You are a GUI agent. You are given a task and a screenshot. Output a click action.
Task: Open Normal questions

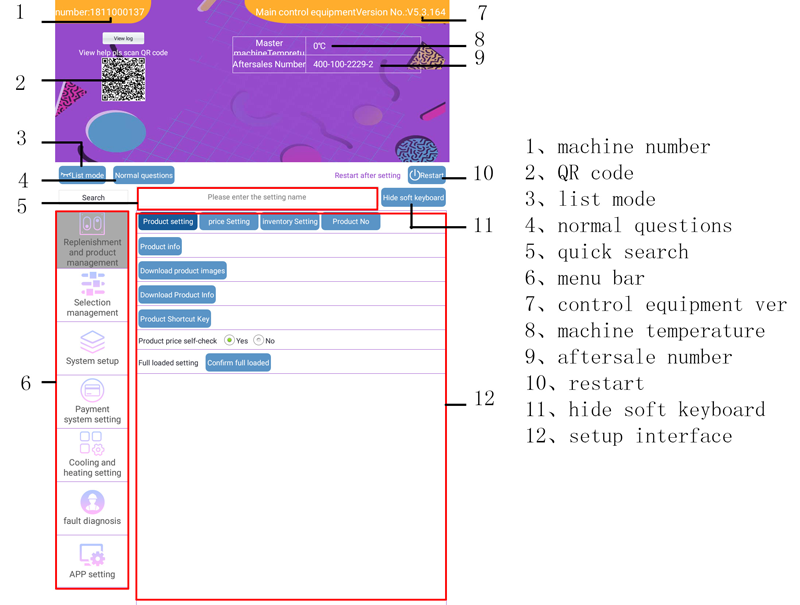click(x=143, y=175)
